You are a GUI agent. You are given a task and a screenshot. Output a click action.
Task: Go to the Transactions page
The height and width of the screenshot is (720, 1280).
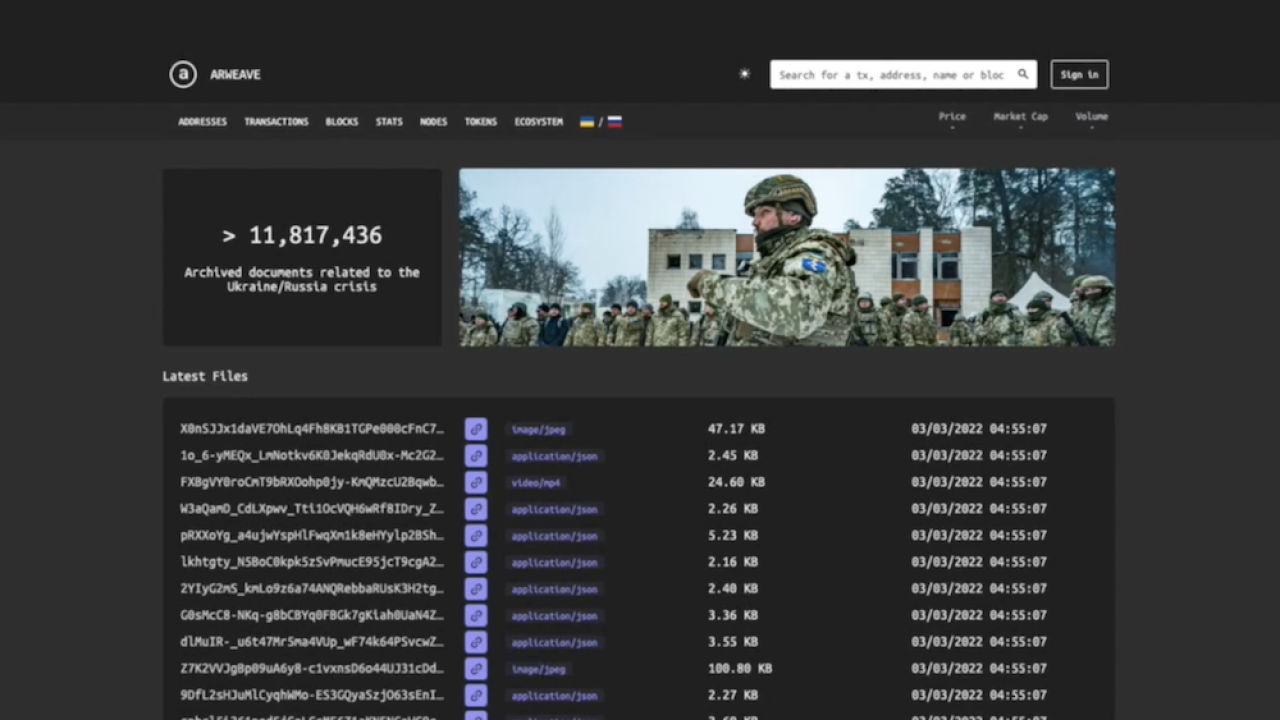[x=276, y=122]
